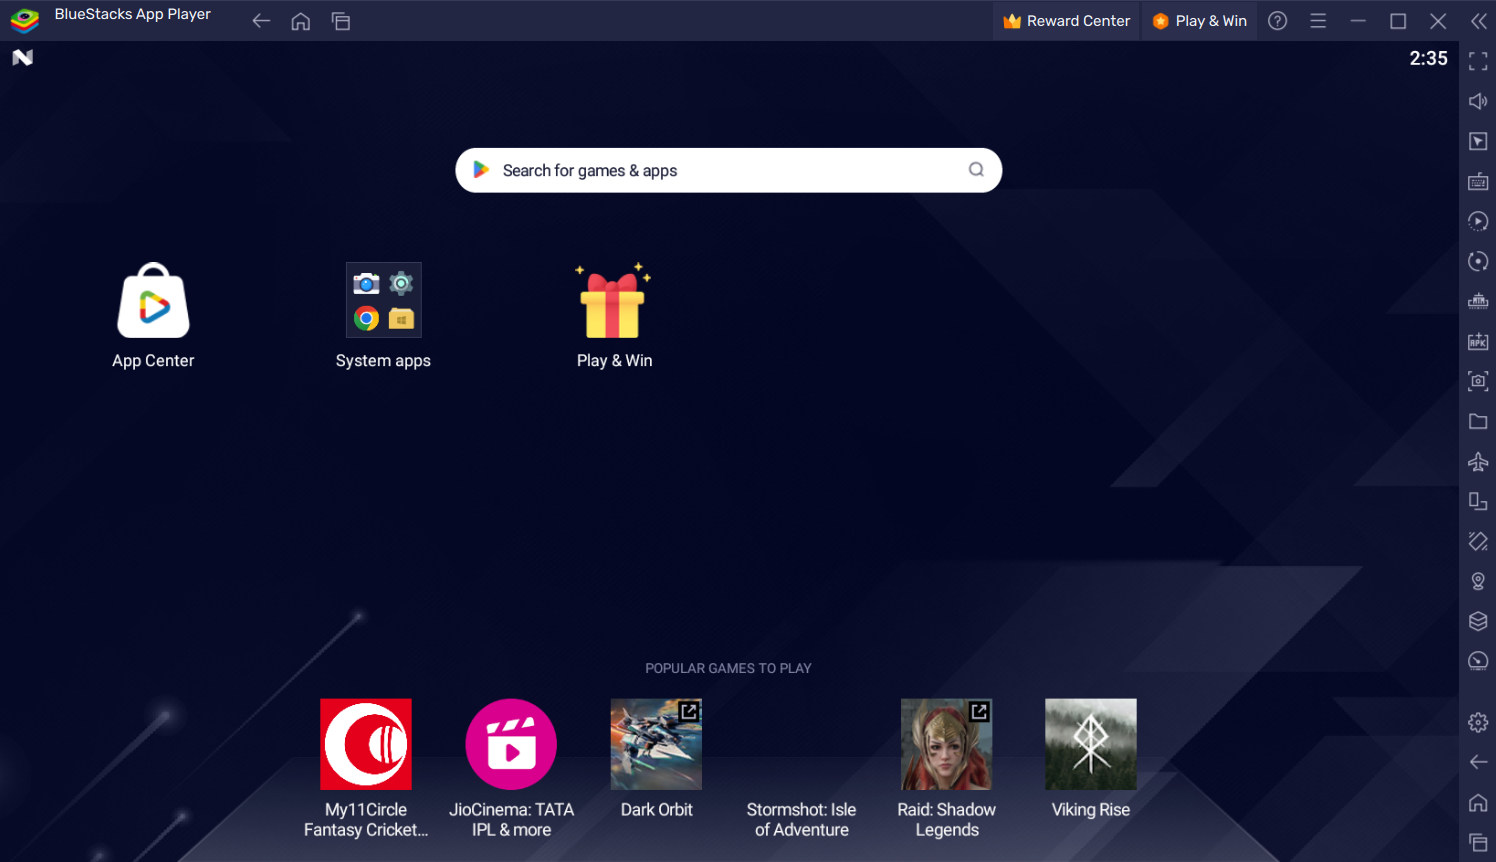Launch Viking Rise game thumbnail
The width and height of the screenshot is (1496, 862).
(1091, 744)
